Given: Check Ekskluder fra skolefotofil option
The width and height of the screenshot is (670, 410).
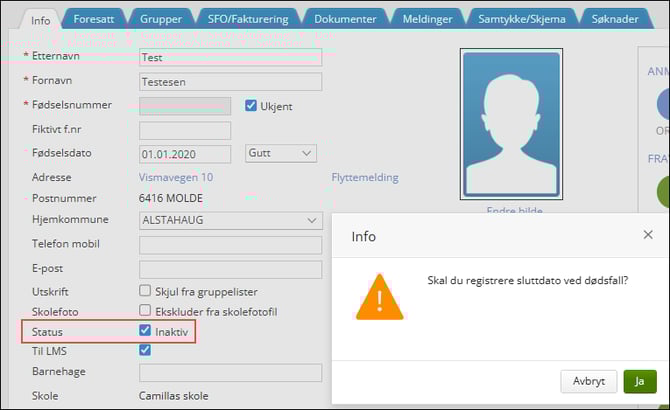Looking at the screenshot, I should pos(146,312).
